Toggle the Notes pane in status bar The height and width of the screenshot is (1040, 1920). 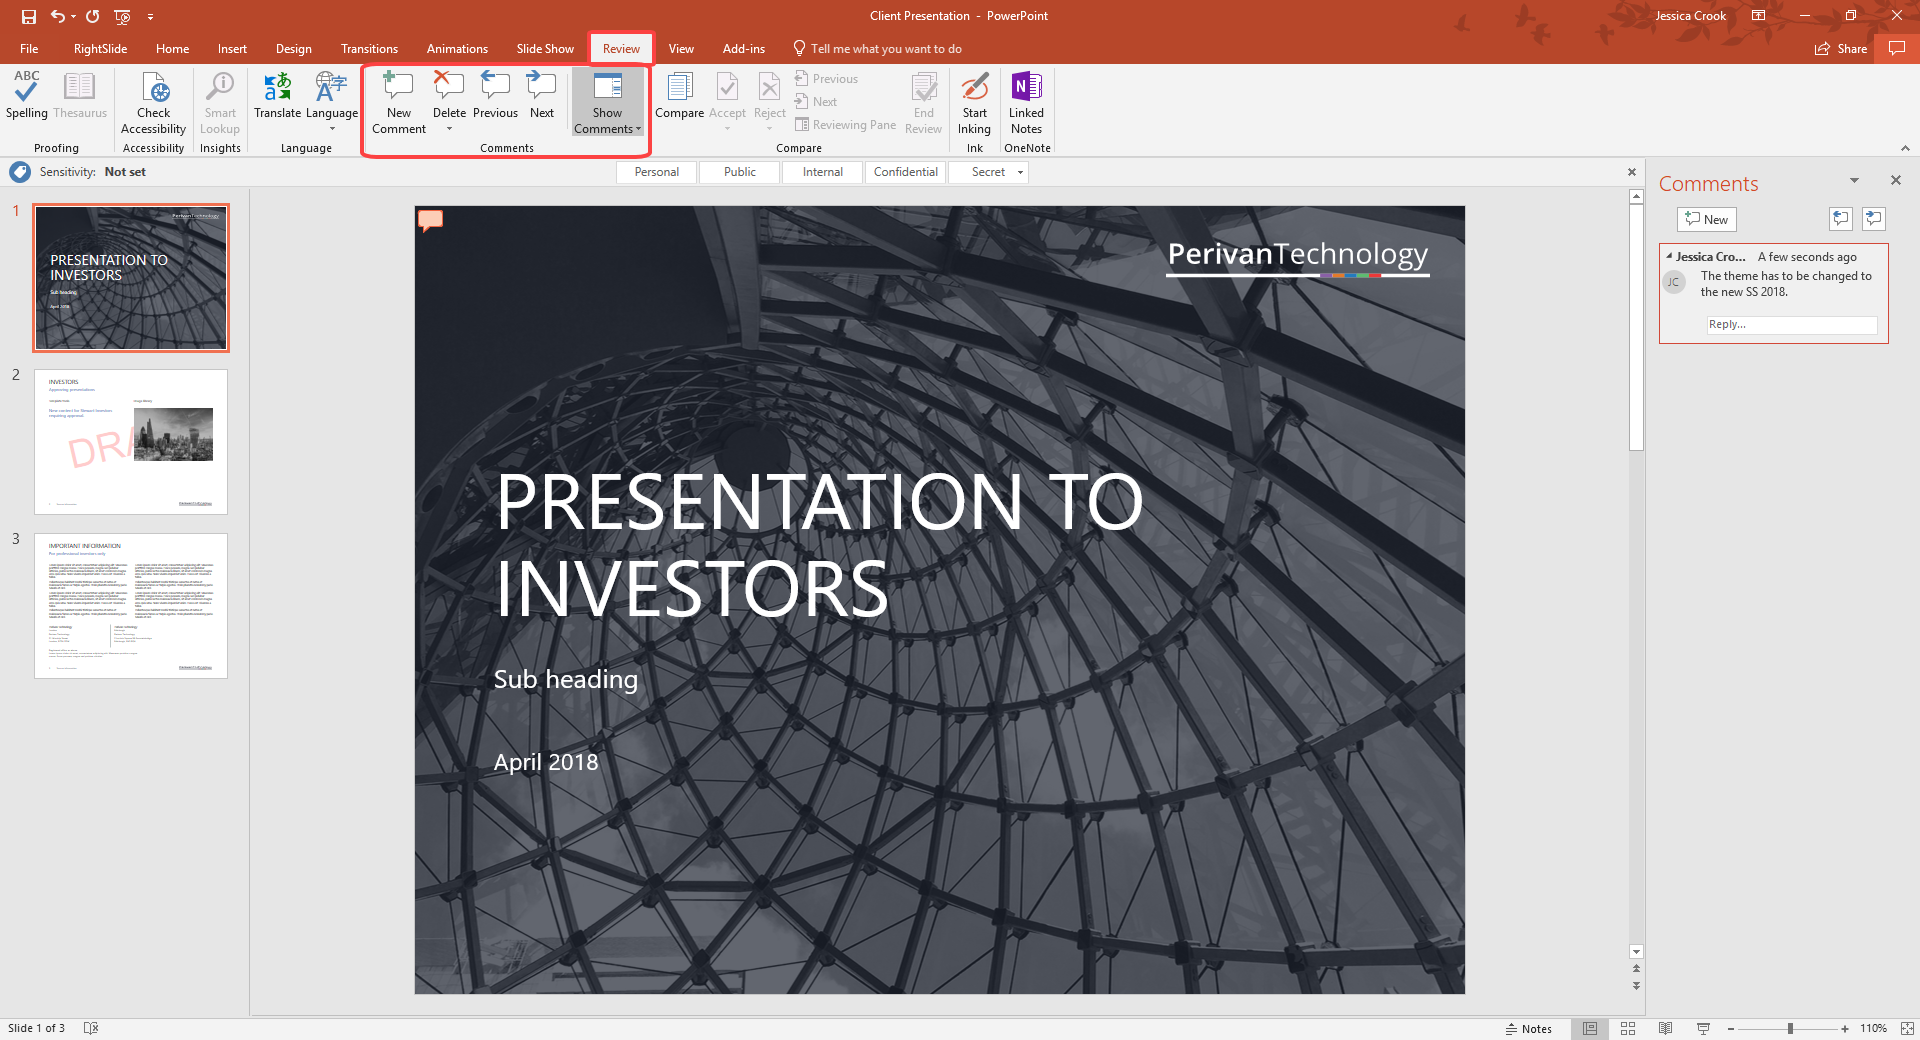click(x=1529, y=1028)
